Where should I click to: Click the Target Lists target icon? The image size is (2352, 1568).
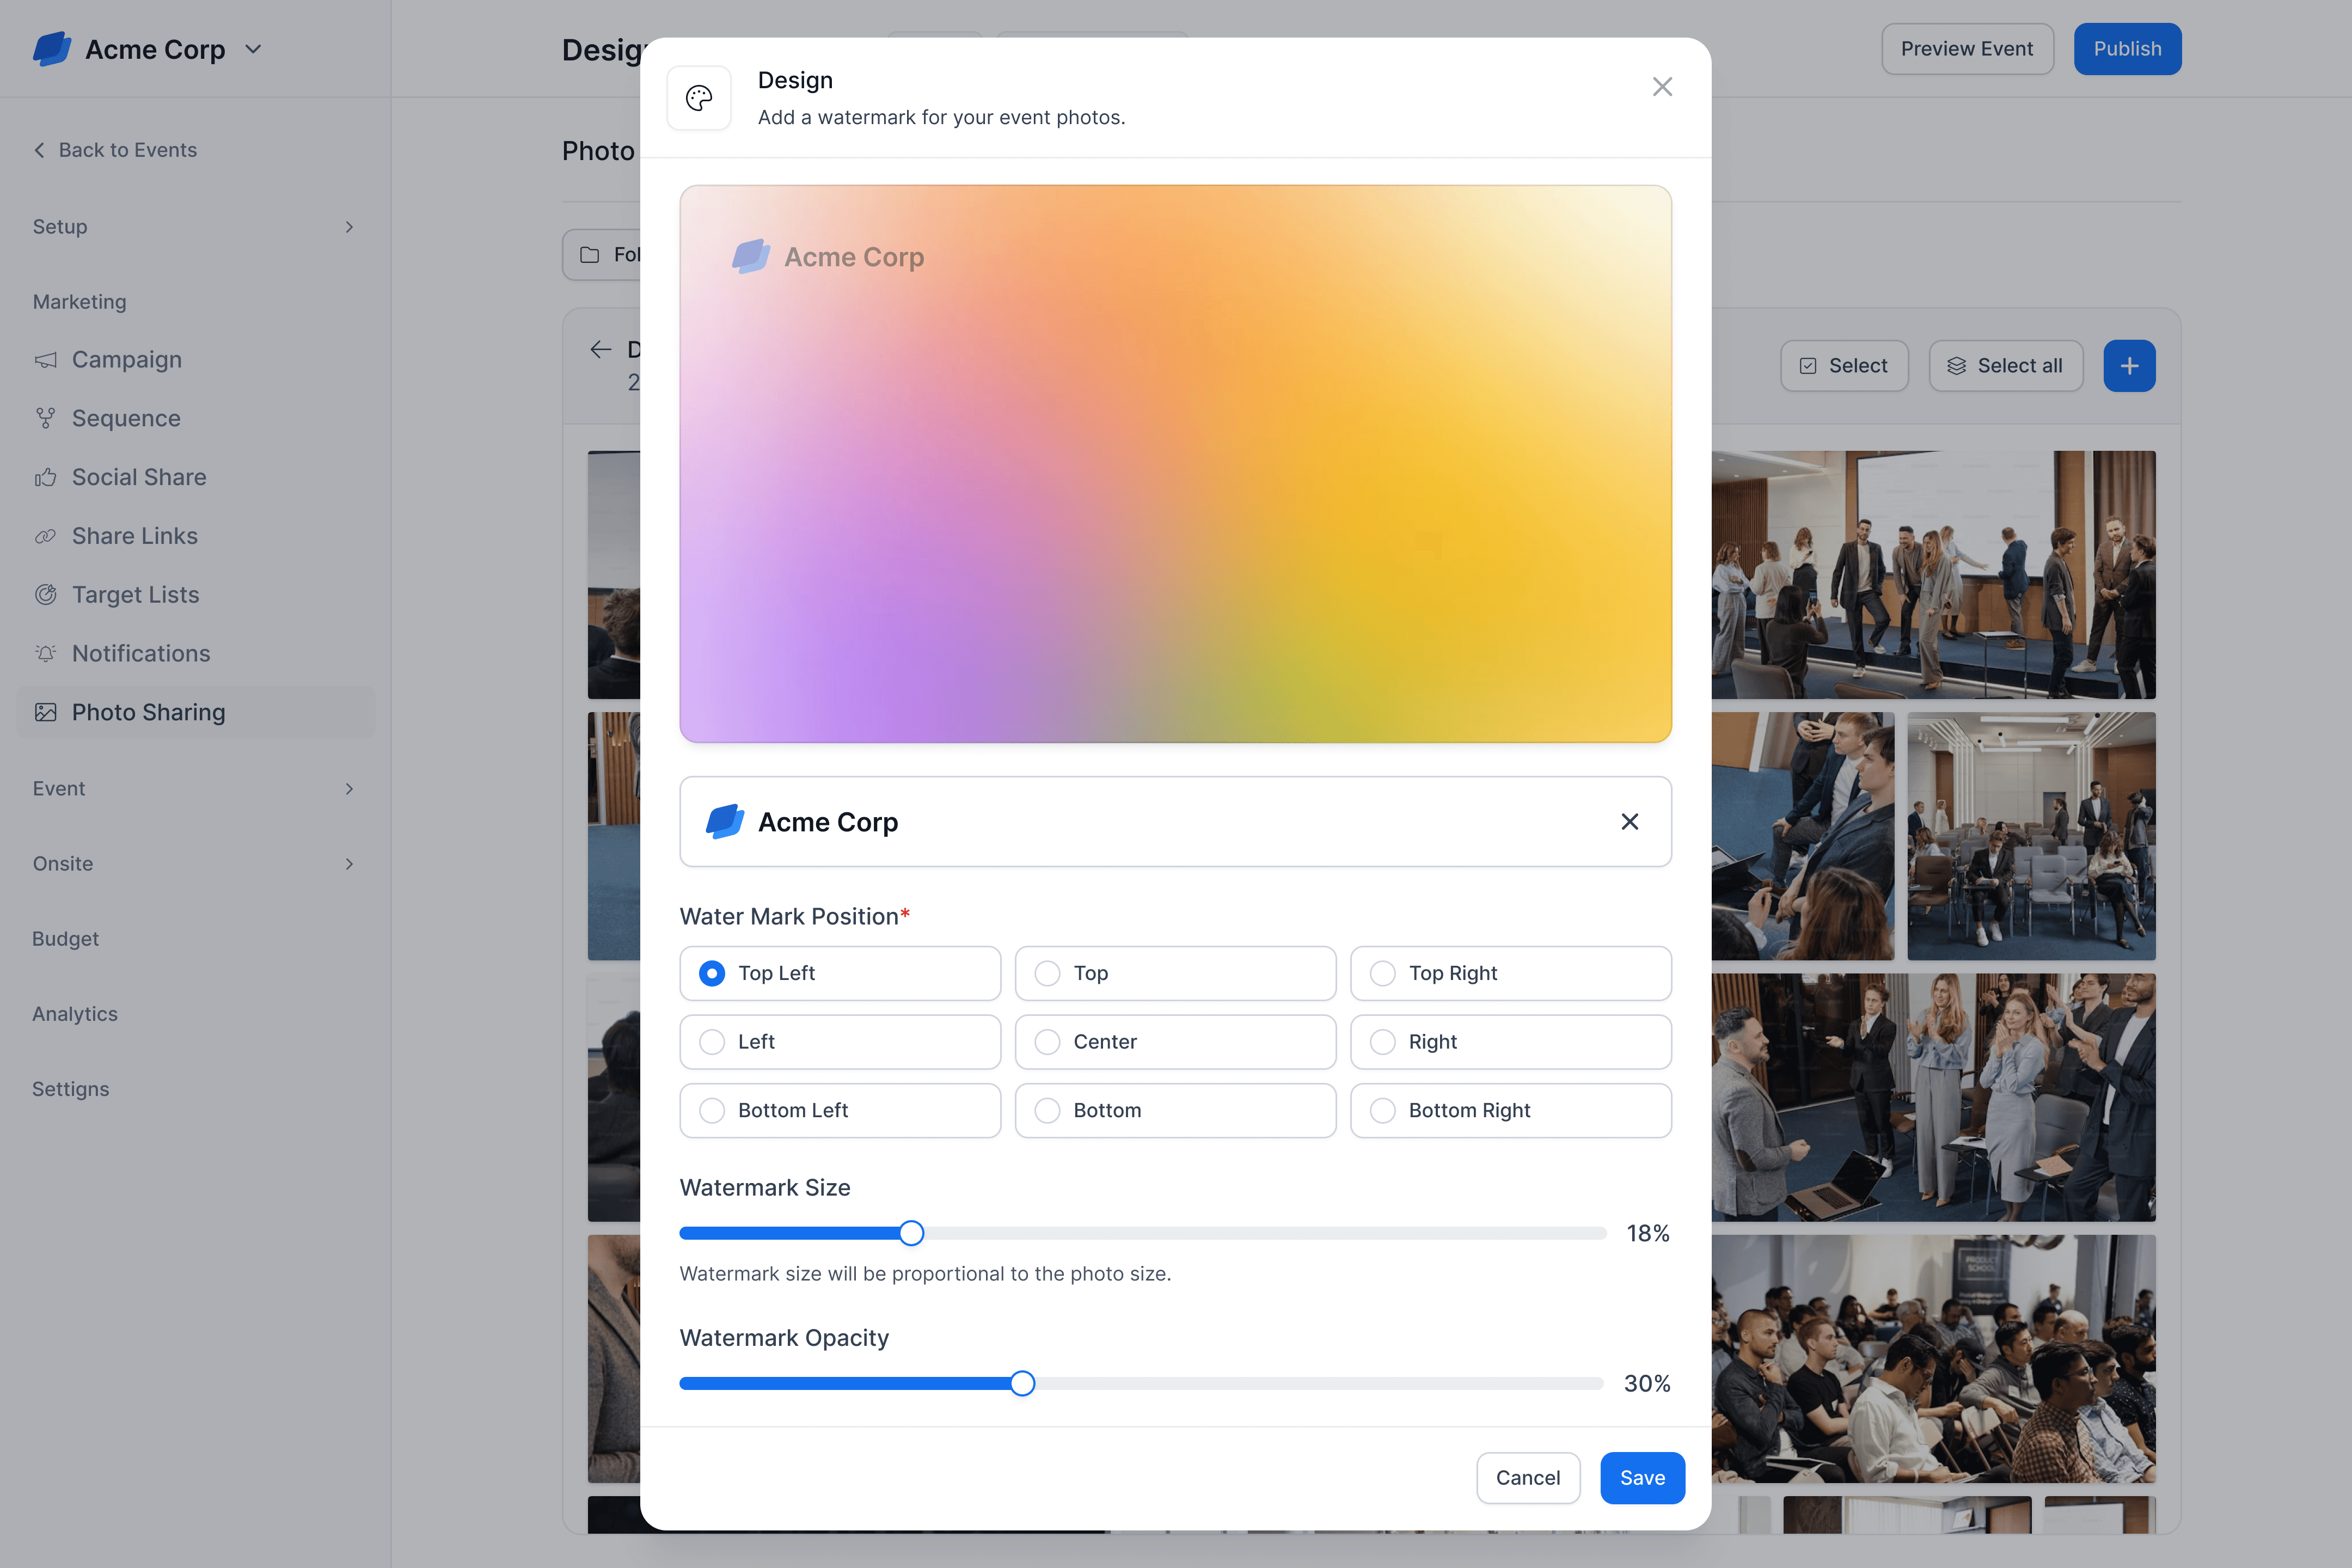[46, 595]
